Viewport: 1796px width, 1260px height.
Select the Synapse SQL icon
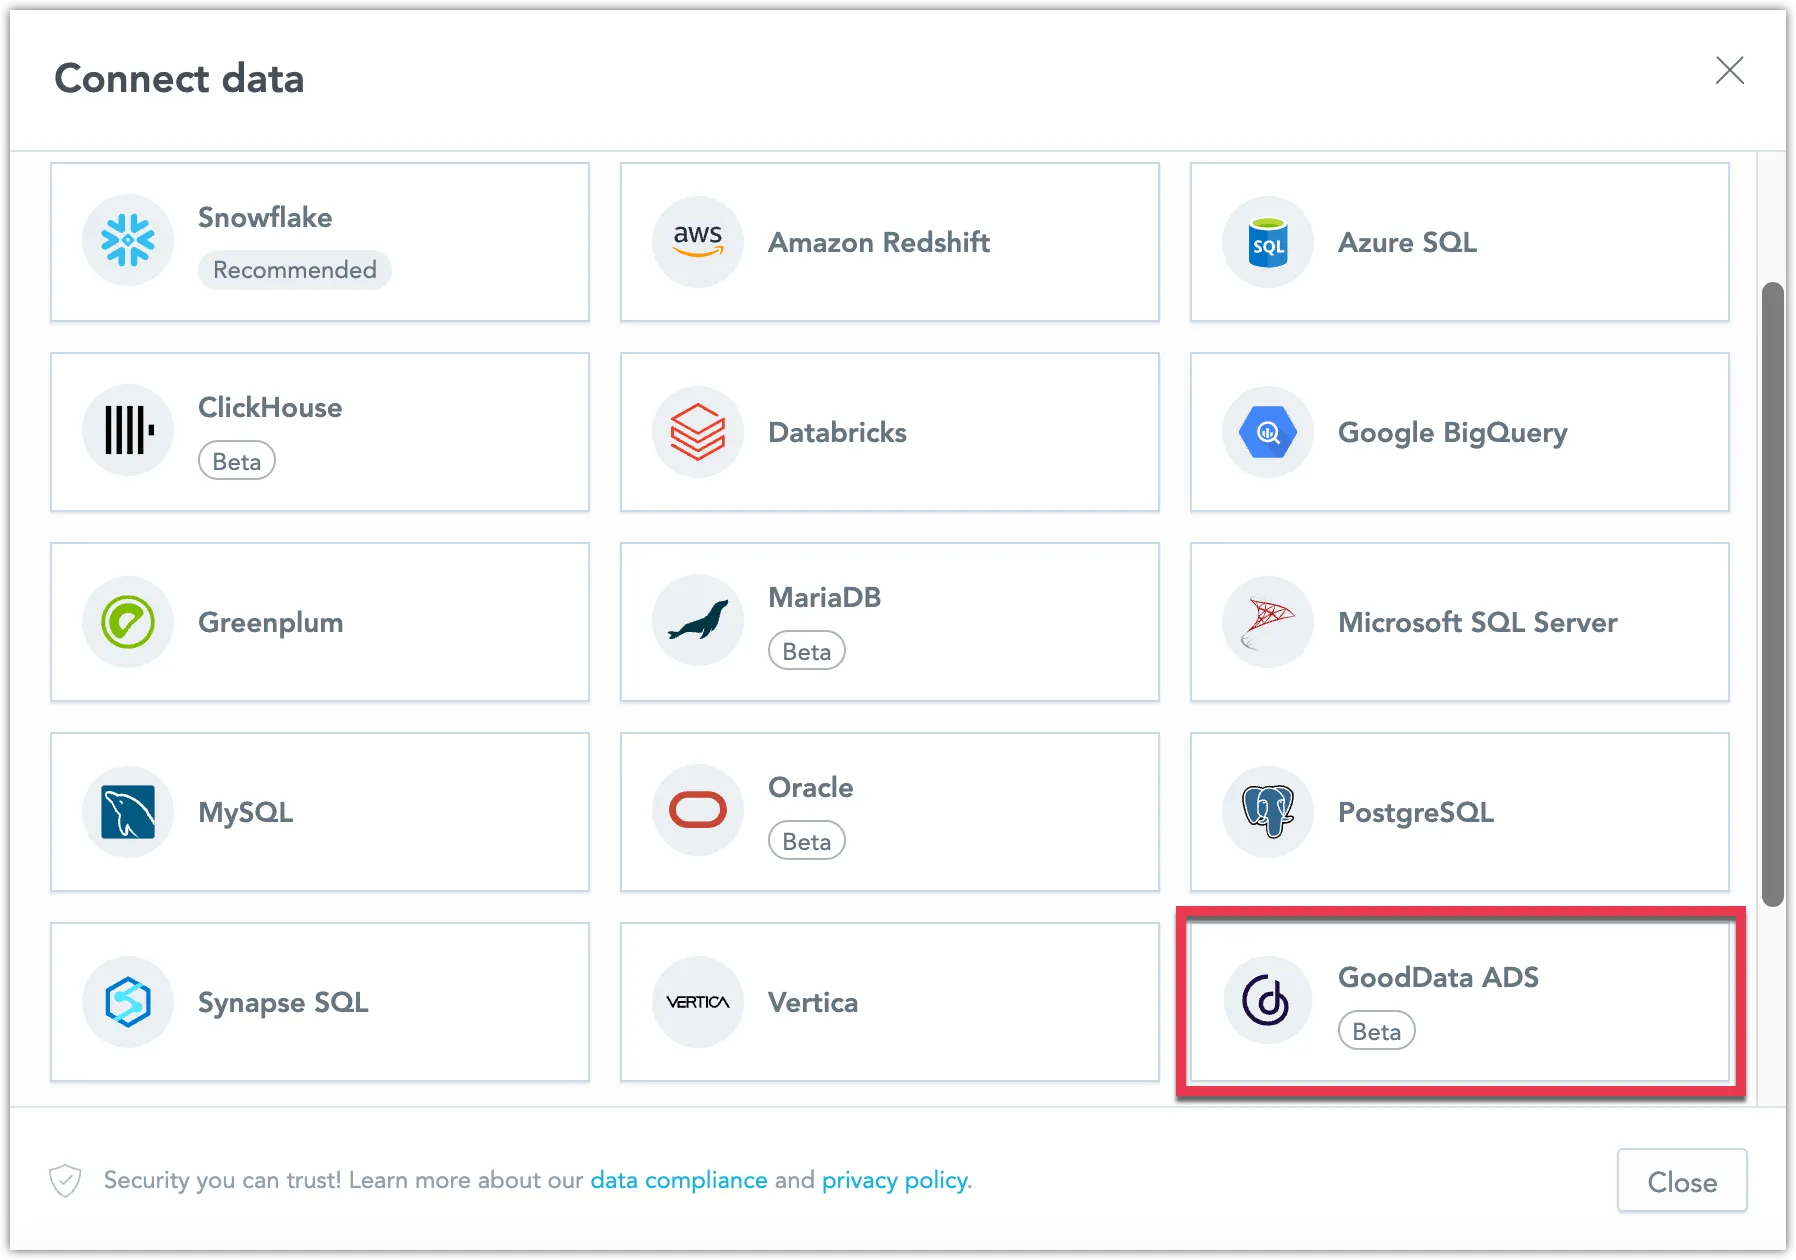128,1001
